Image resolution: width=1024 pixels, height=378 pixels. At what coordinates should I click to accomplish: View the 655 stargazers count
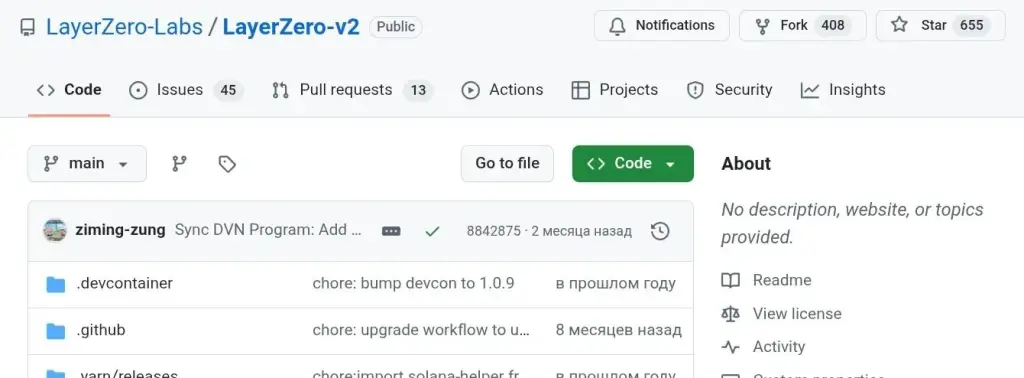[x=972, y=25]
